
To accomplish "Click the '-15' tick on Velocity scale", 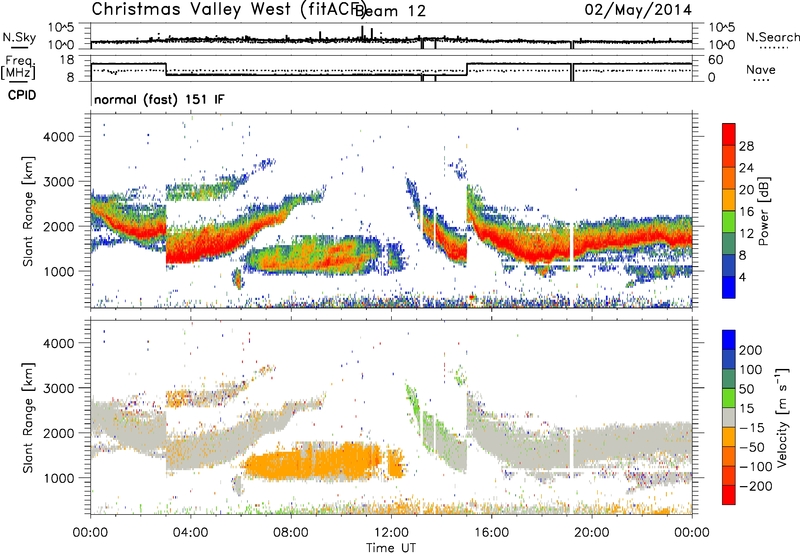I will click(752, 428).
